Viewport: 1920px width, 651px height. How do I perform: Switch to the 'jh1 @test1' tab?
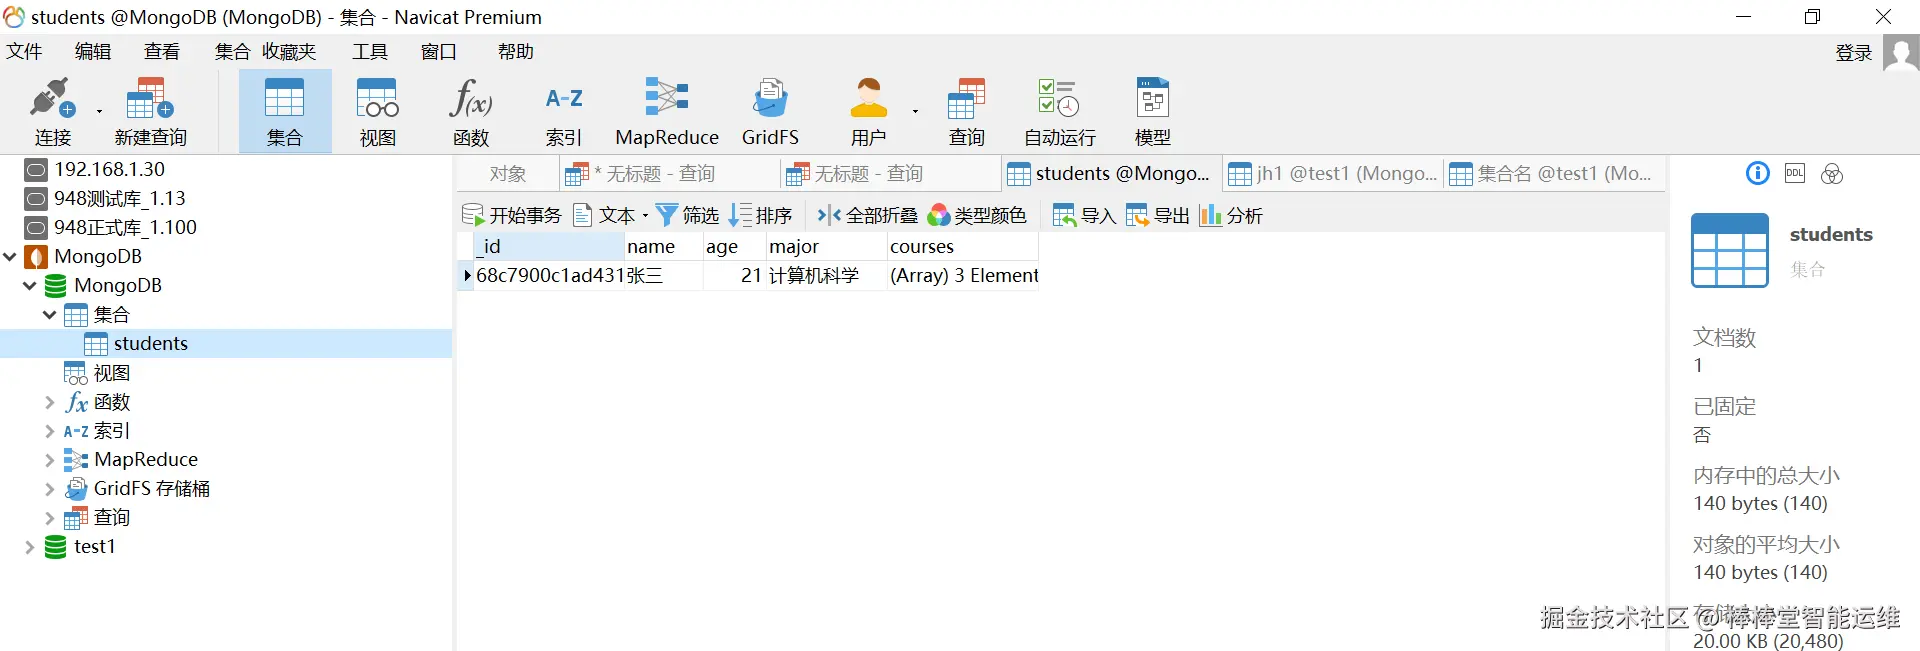tap(1333, 174)
